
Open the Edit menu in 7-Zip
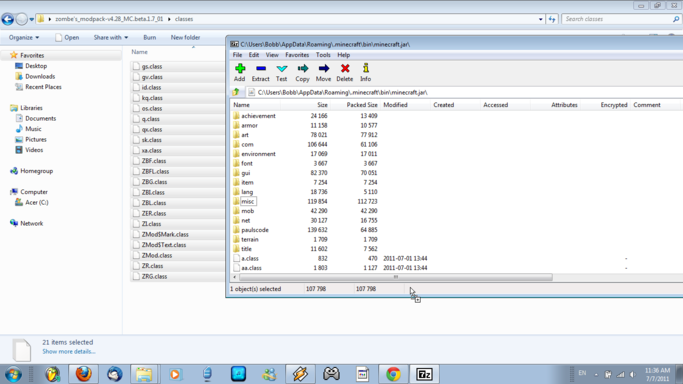pos(254,55)
